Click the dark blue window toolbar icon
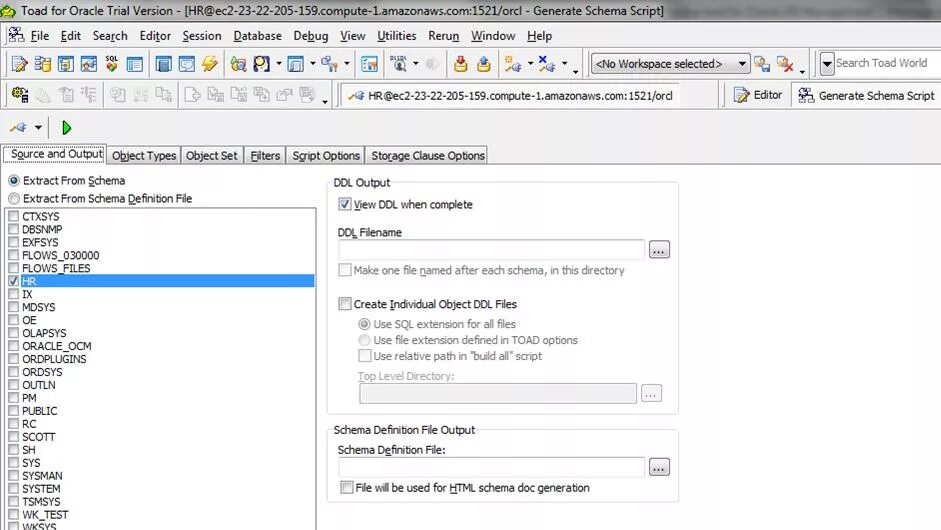 [x=163, y=64]
